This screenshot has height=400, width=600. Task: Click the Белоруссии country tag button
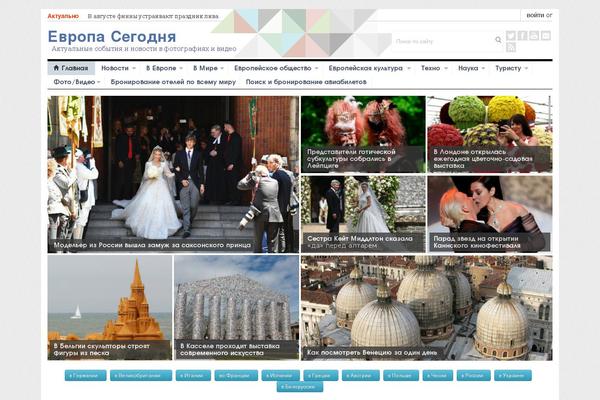pos(299,387)
